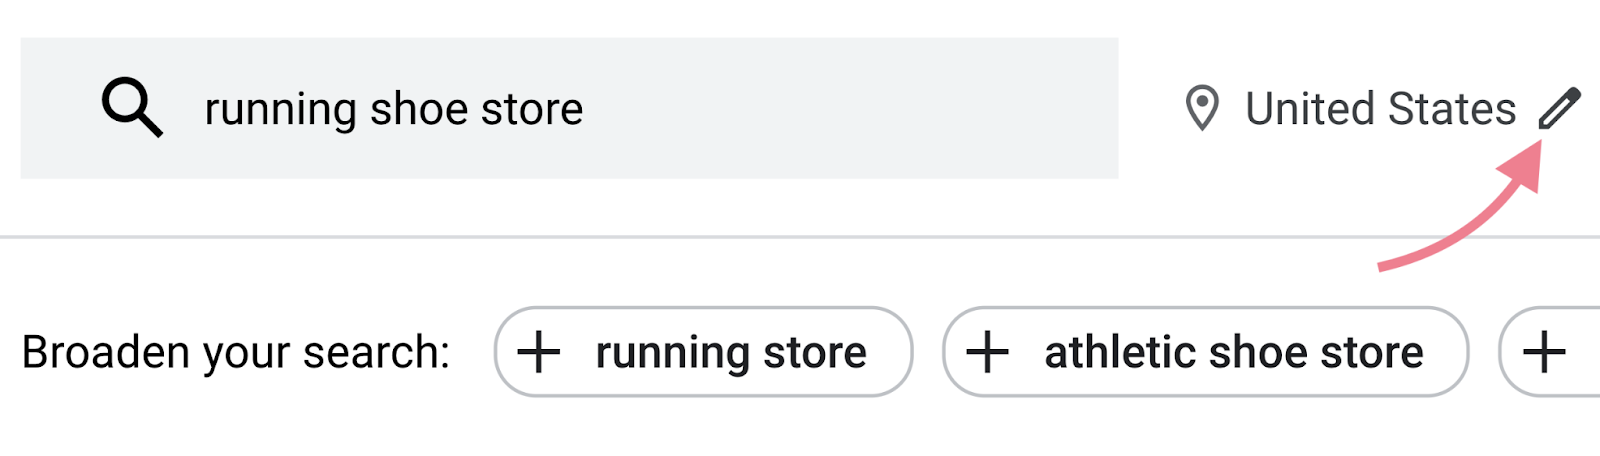Click empty area of search box right of the query

850,108
